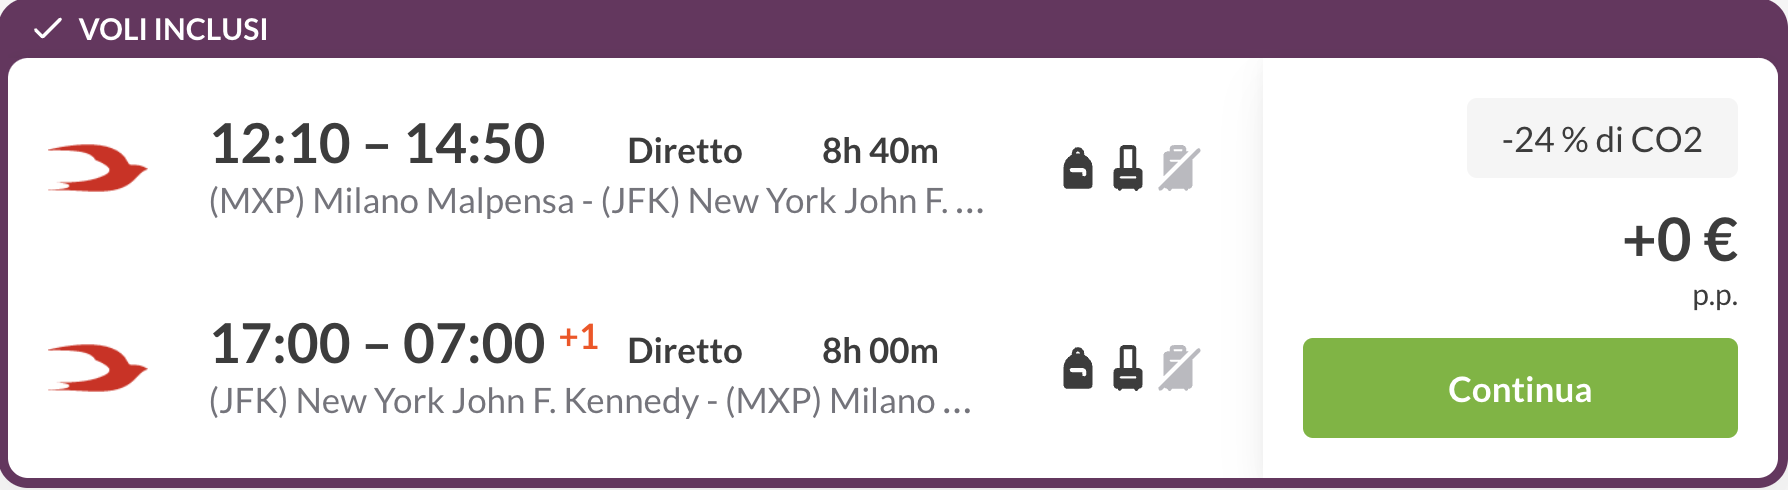Click the +0 € price per person
1788x490 pixels.
click(x=1680, y=241)
